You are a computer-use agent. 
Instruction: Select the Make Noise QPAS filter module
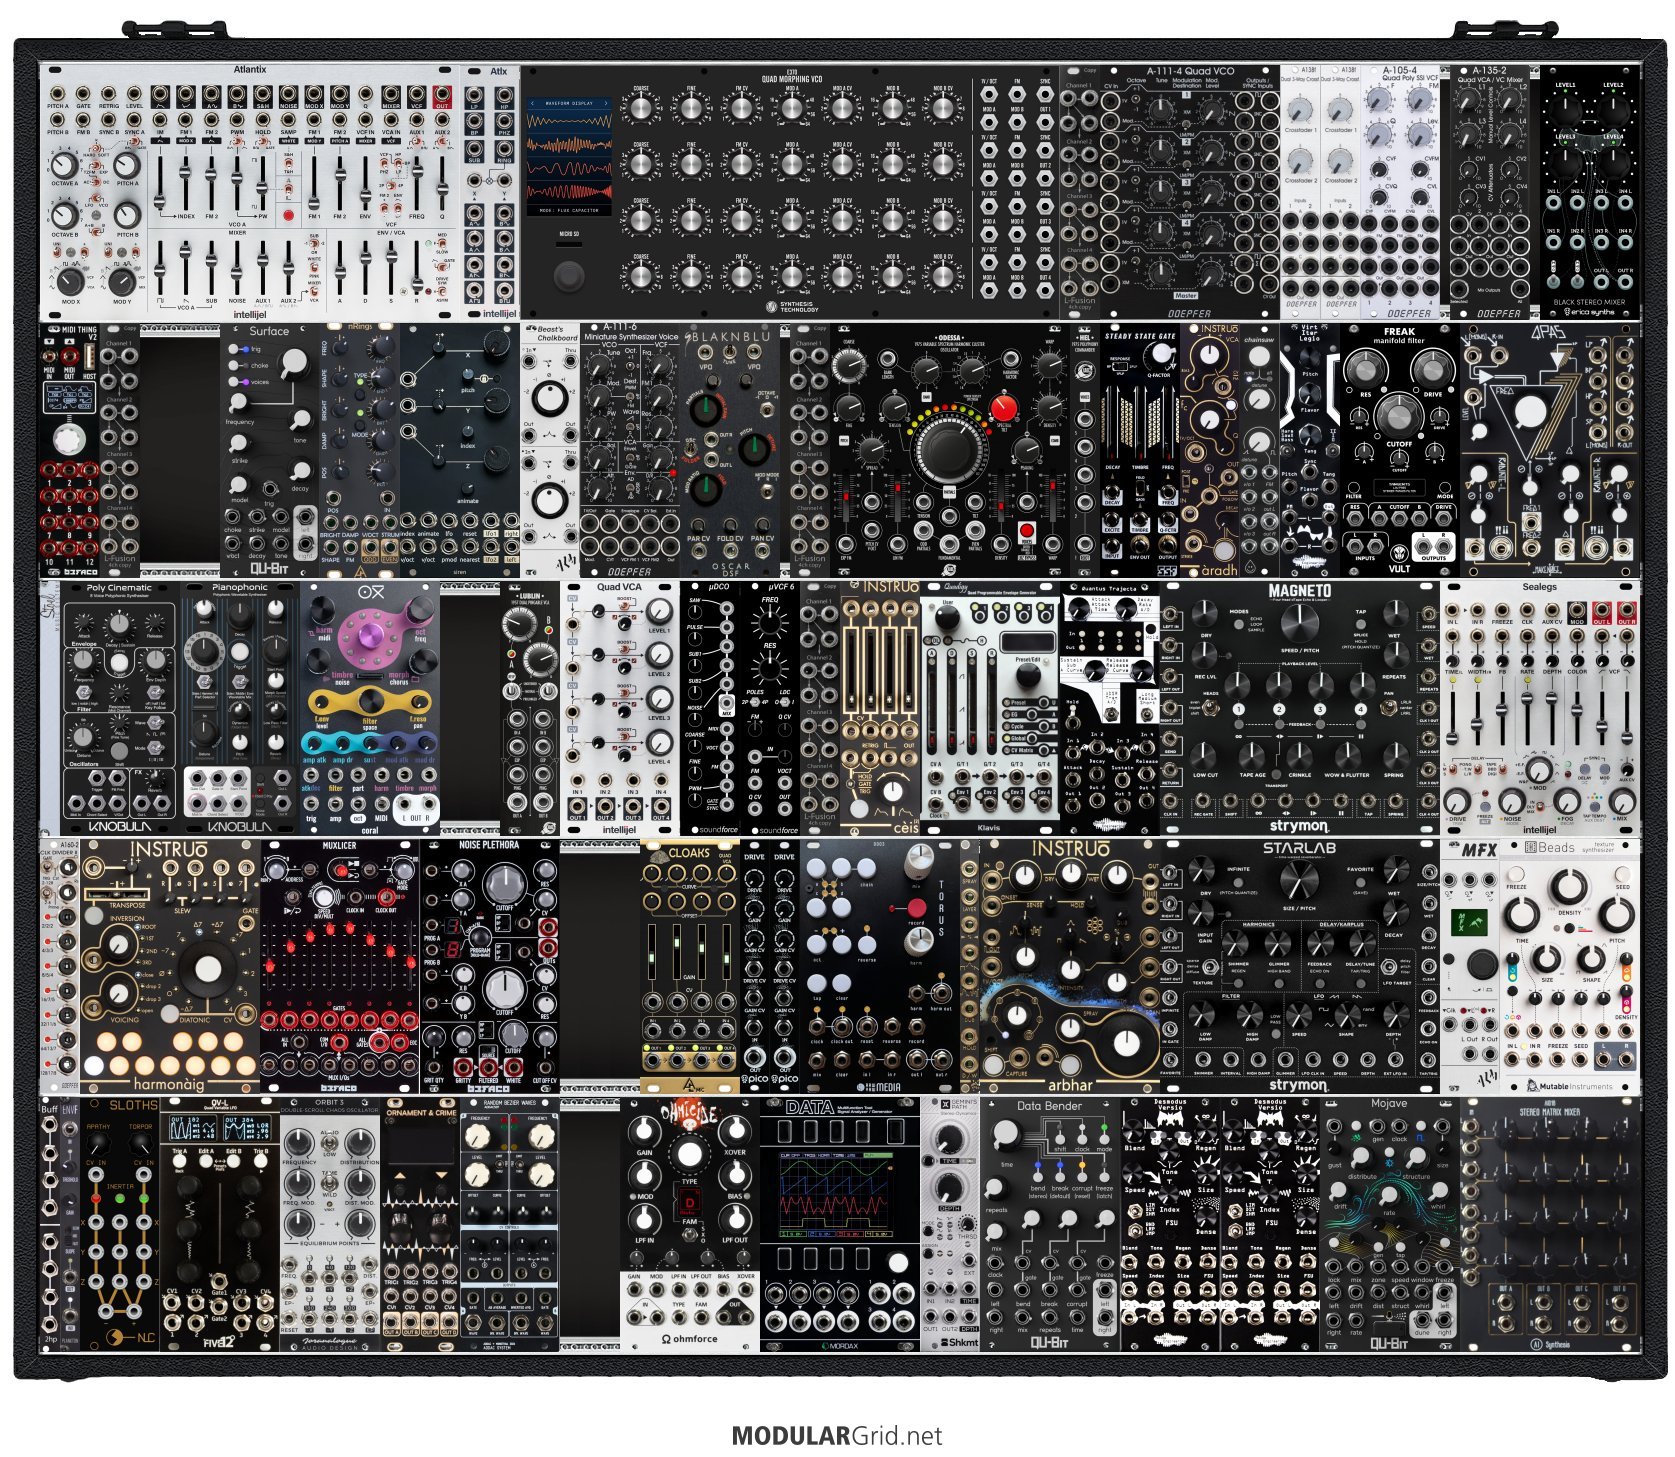tap(1550, 449)
